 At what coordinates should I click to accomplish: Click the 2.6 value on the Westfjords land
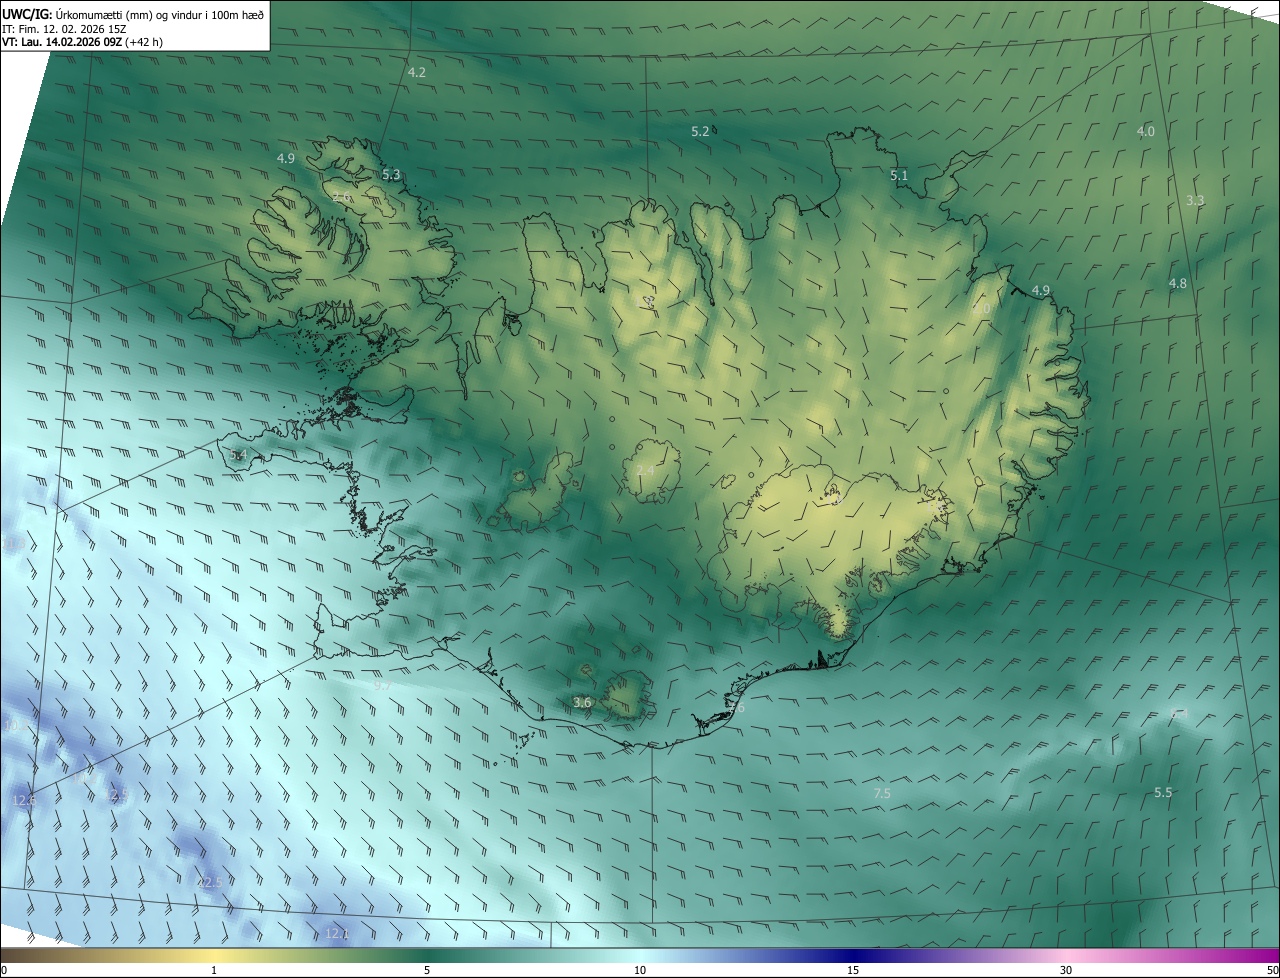coord(341,198)
